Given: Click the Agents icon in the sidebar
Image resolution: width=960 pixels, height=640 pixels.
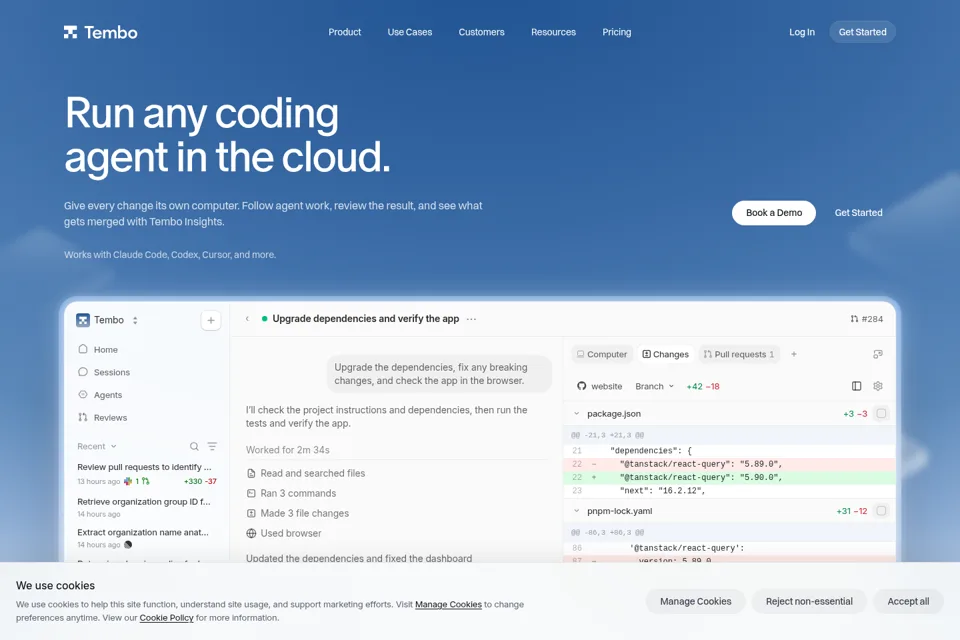Looking at the screenshot, I should click(x=83, y=394).
